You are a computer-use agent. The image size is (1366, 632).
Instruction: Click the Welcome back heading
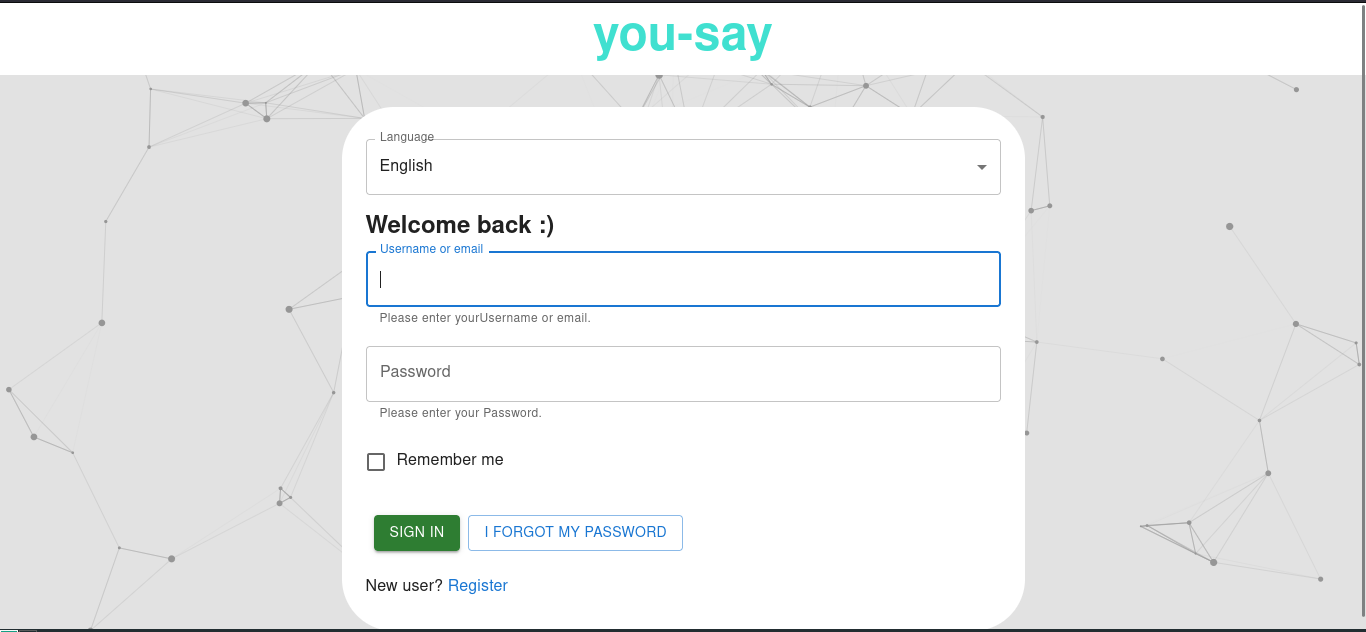[459, 224]
